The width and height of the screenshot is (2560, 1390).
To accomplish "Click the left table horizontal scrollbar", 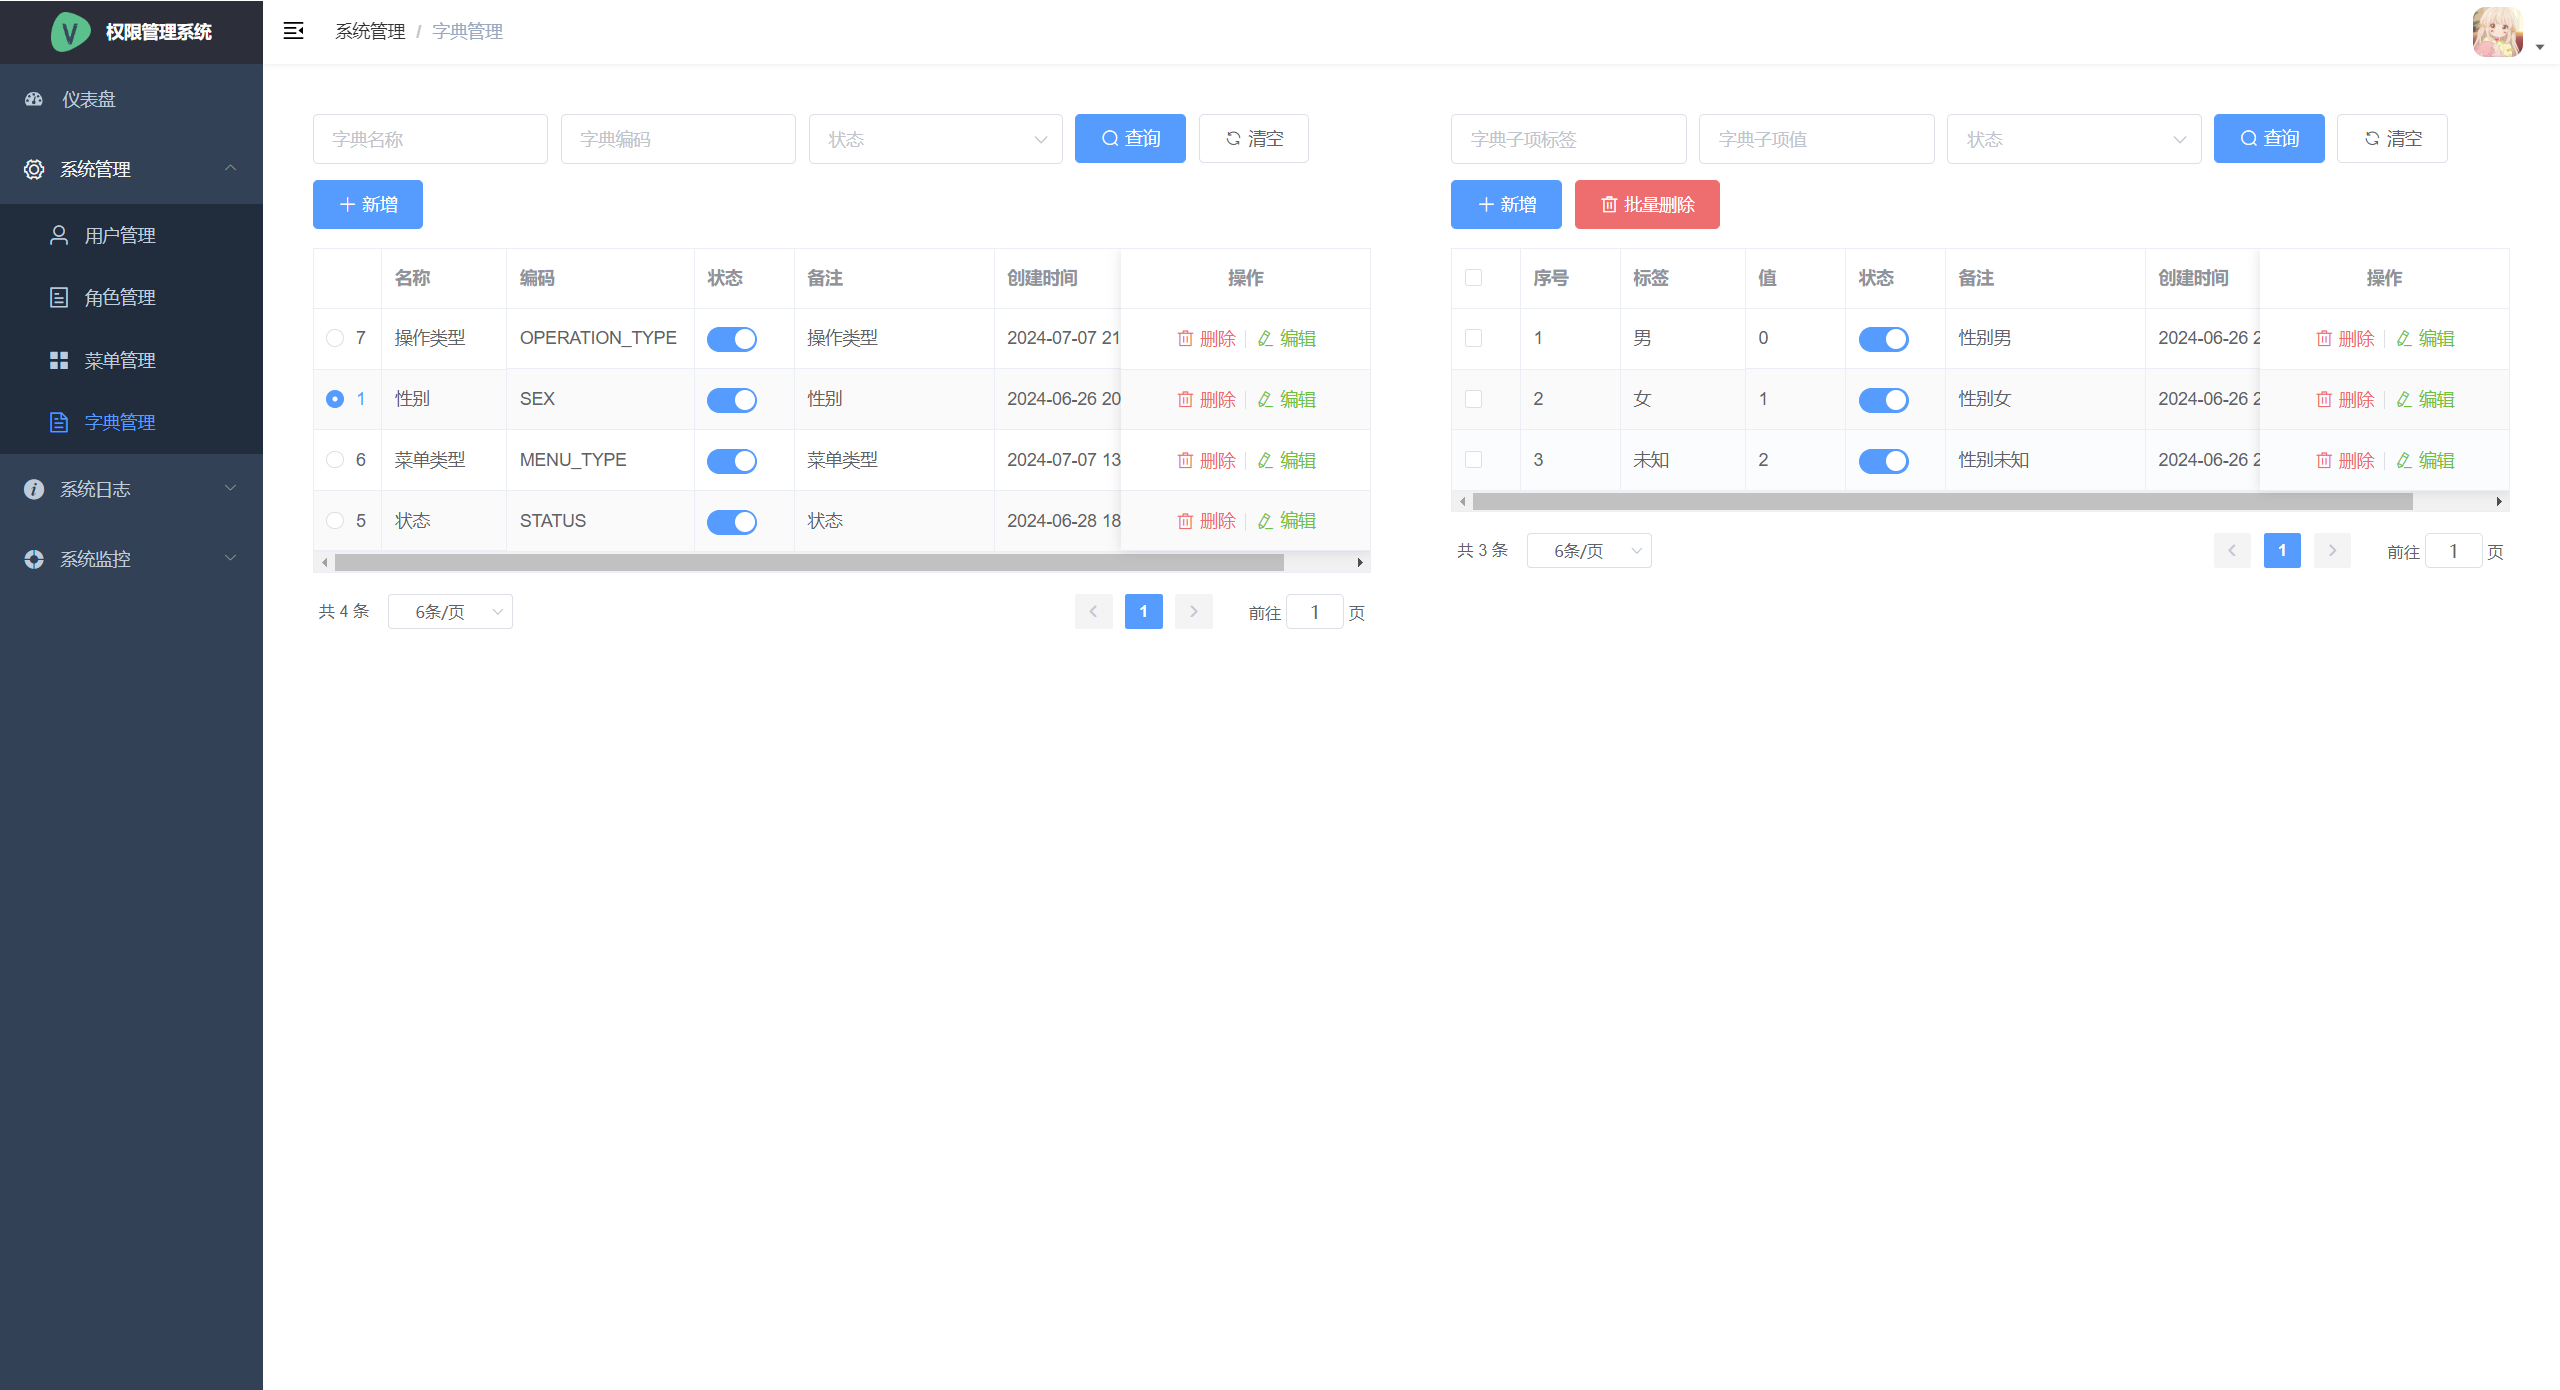I will pyautogui.click(x=808, y=563).
